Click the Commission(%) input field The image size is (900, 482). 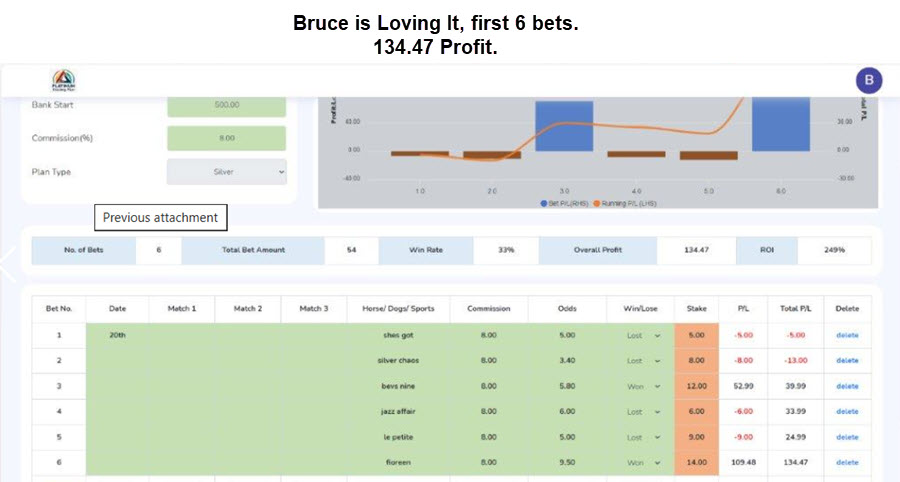(226, 138)
